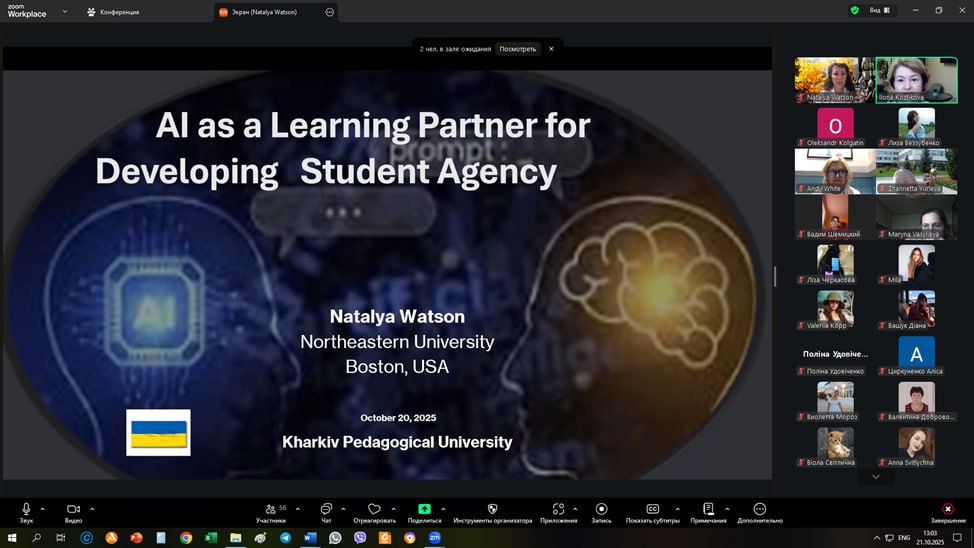Open the Приложения apps icon

tap(558, 509)
